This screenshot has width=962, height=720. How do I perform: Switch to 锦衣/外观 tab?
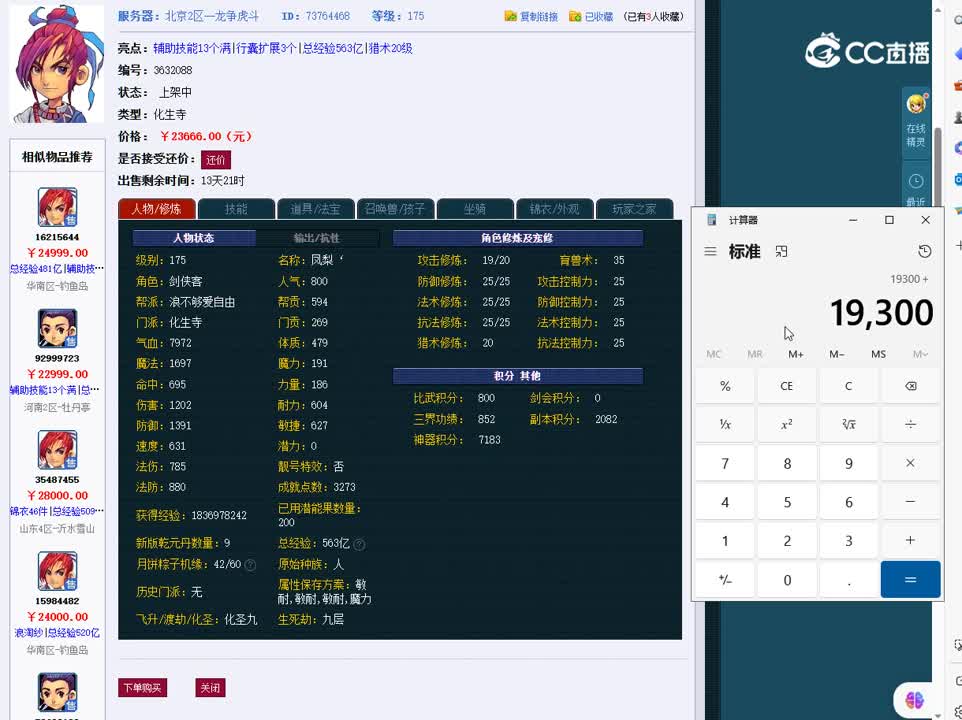[x=555, y=209]
